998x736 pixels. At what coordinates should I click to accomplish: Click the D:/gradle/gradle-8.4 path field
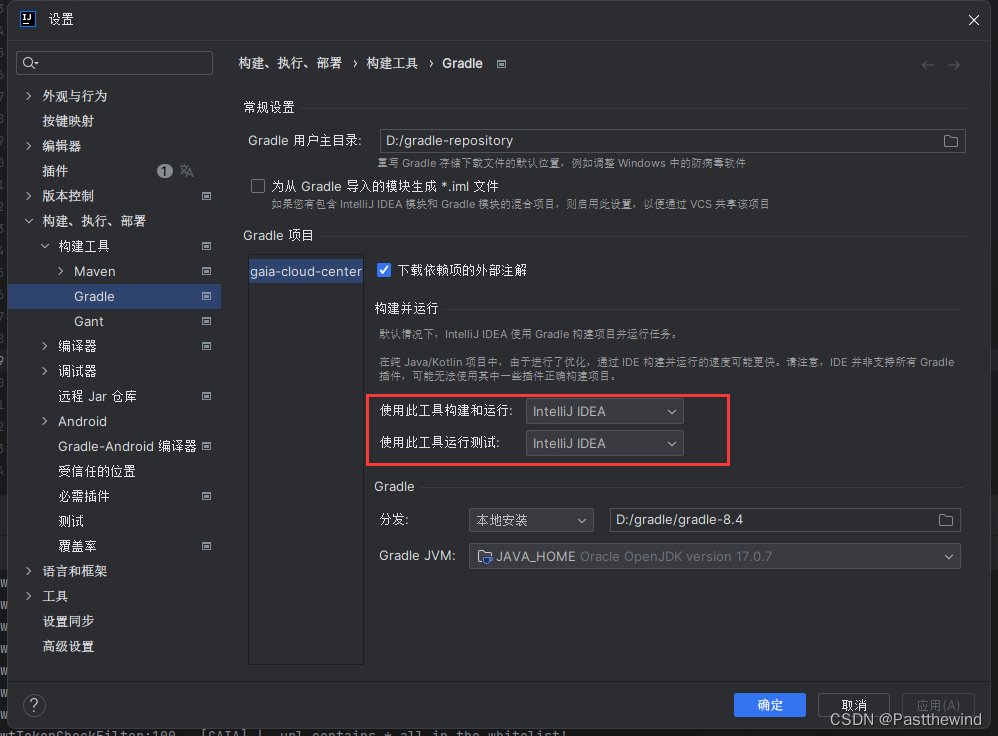coord(785,520)
